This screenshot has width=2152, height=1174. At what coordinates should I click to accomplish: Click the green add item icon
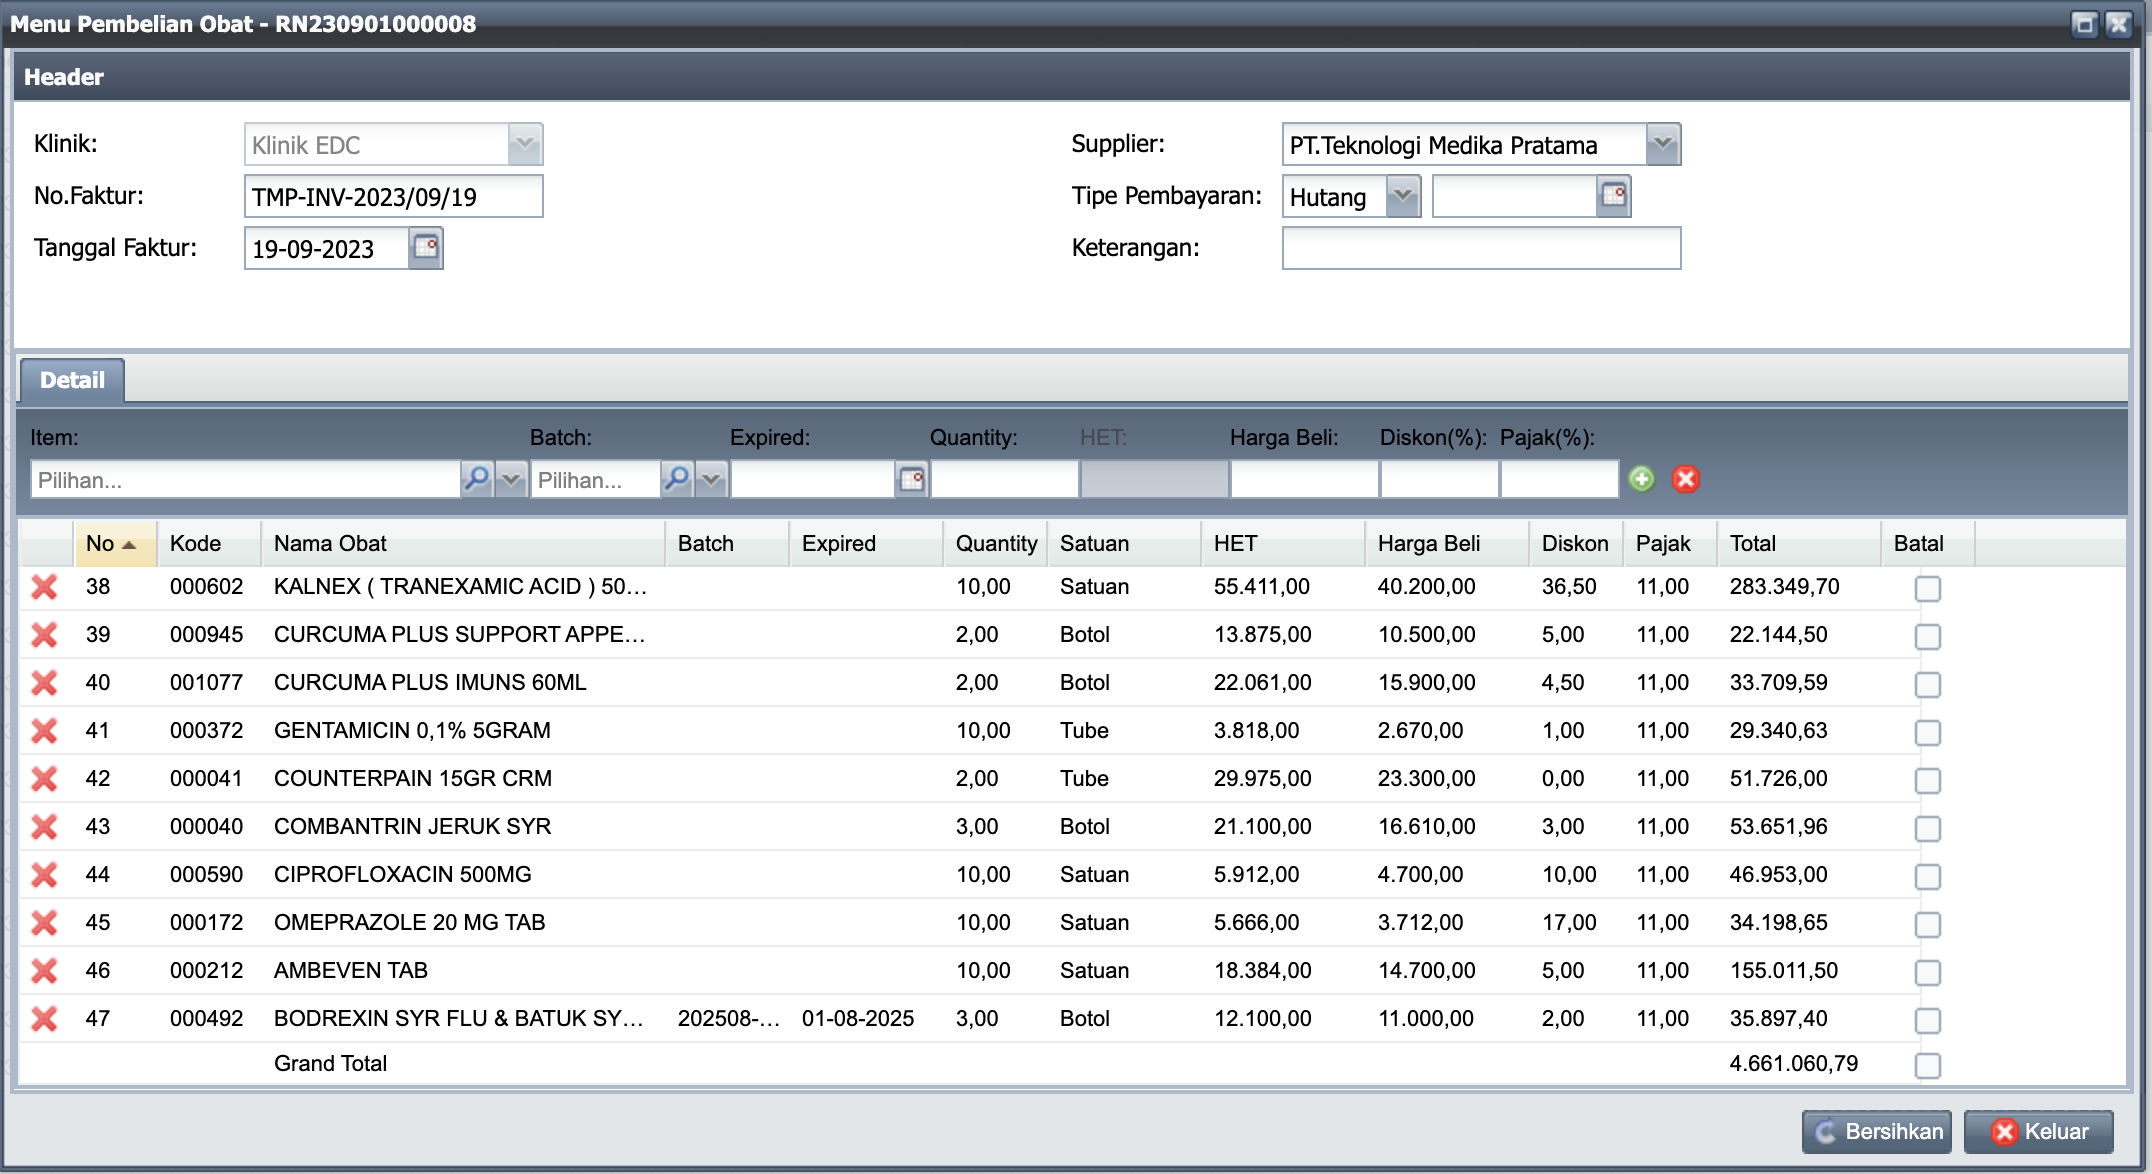click(x=1641, y=480)
